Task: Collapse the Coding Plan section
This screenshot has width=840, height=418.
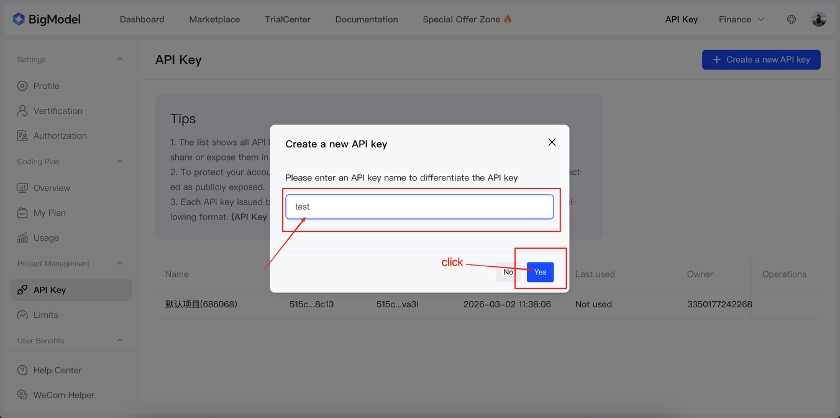Action: click(121, 161)
